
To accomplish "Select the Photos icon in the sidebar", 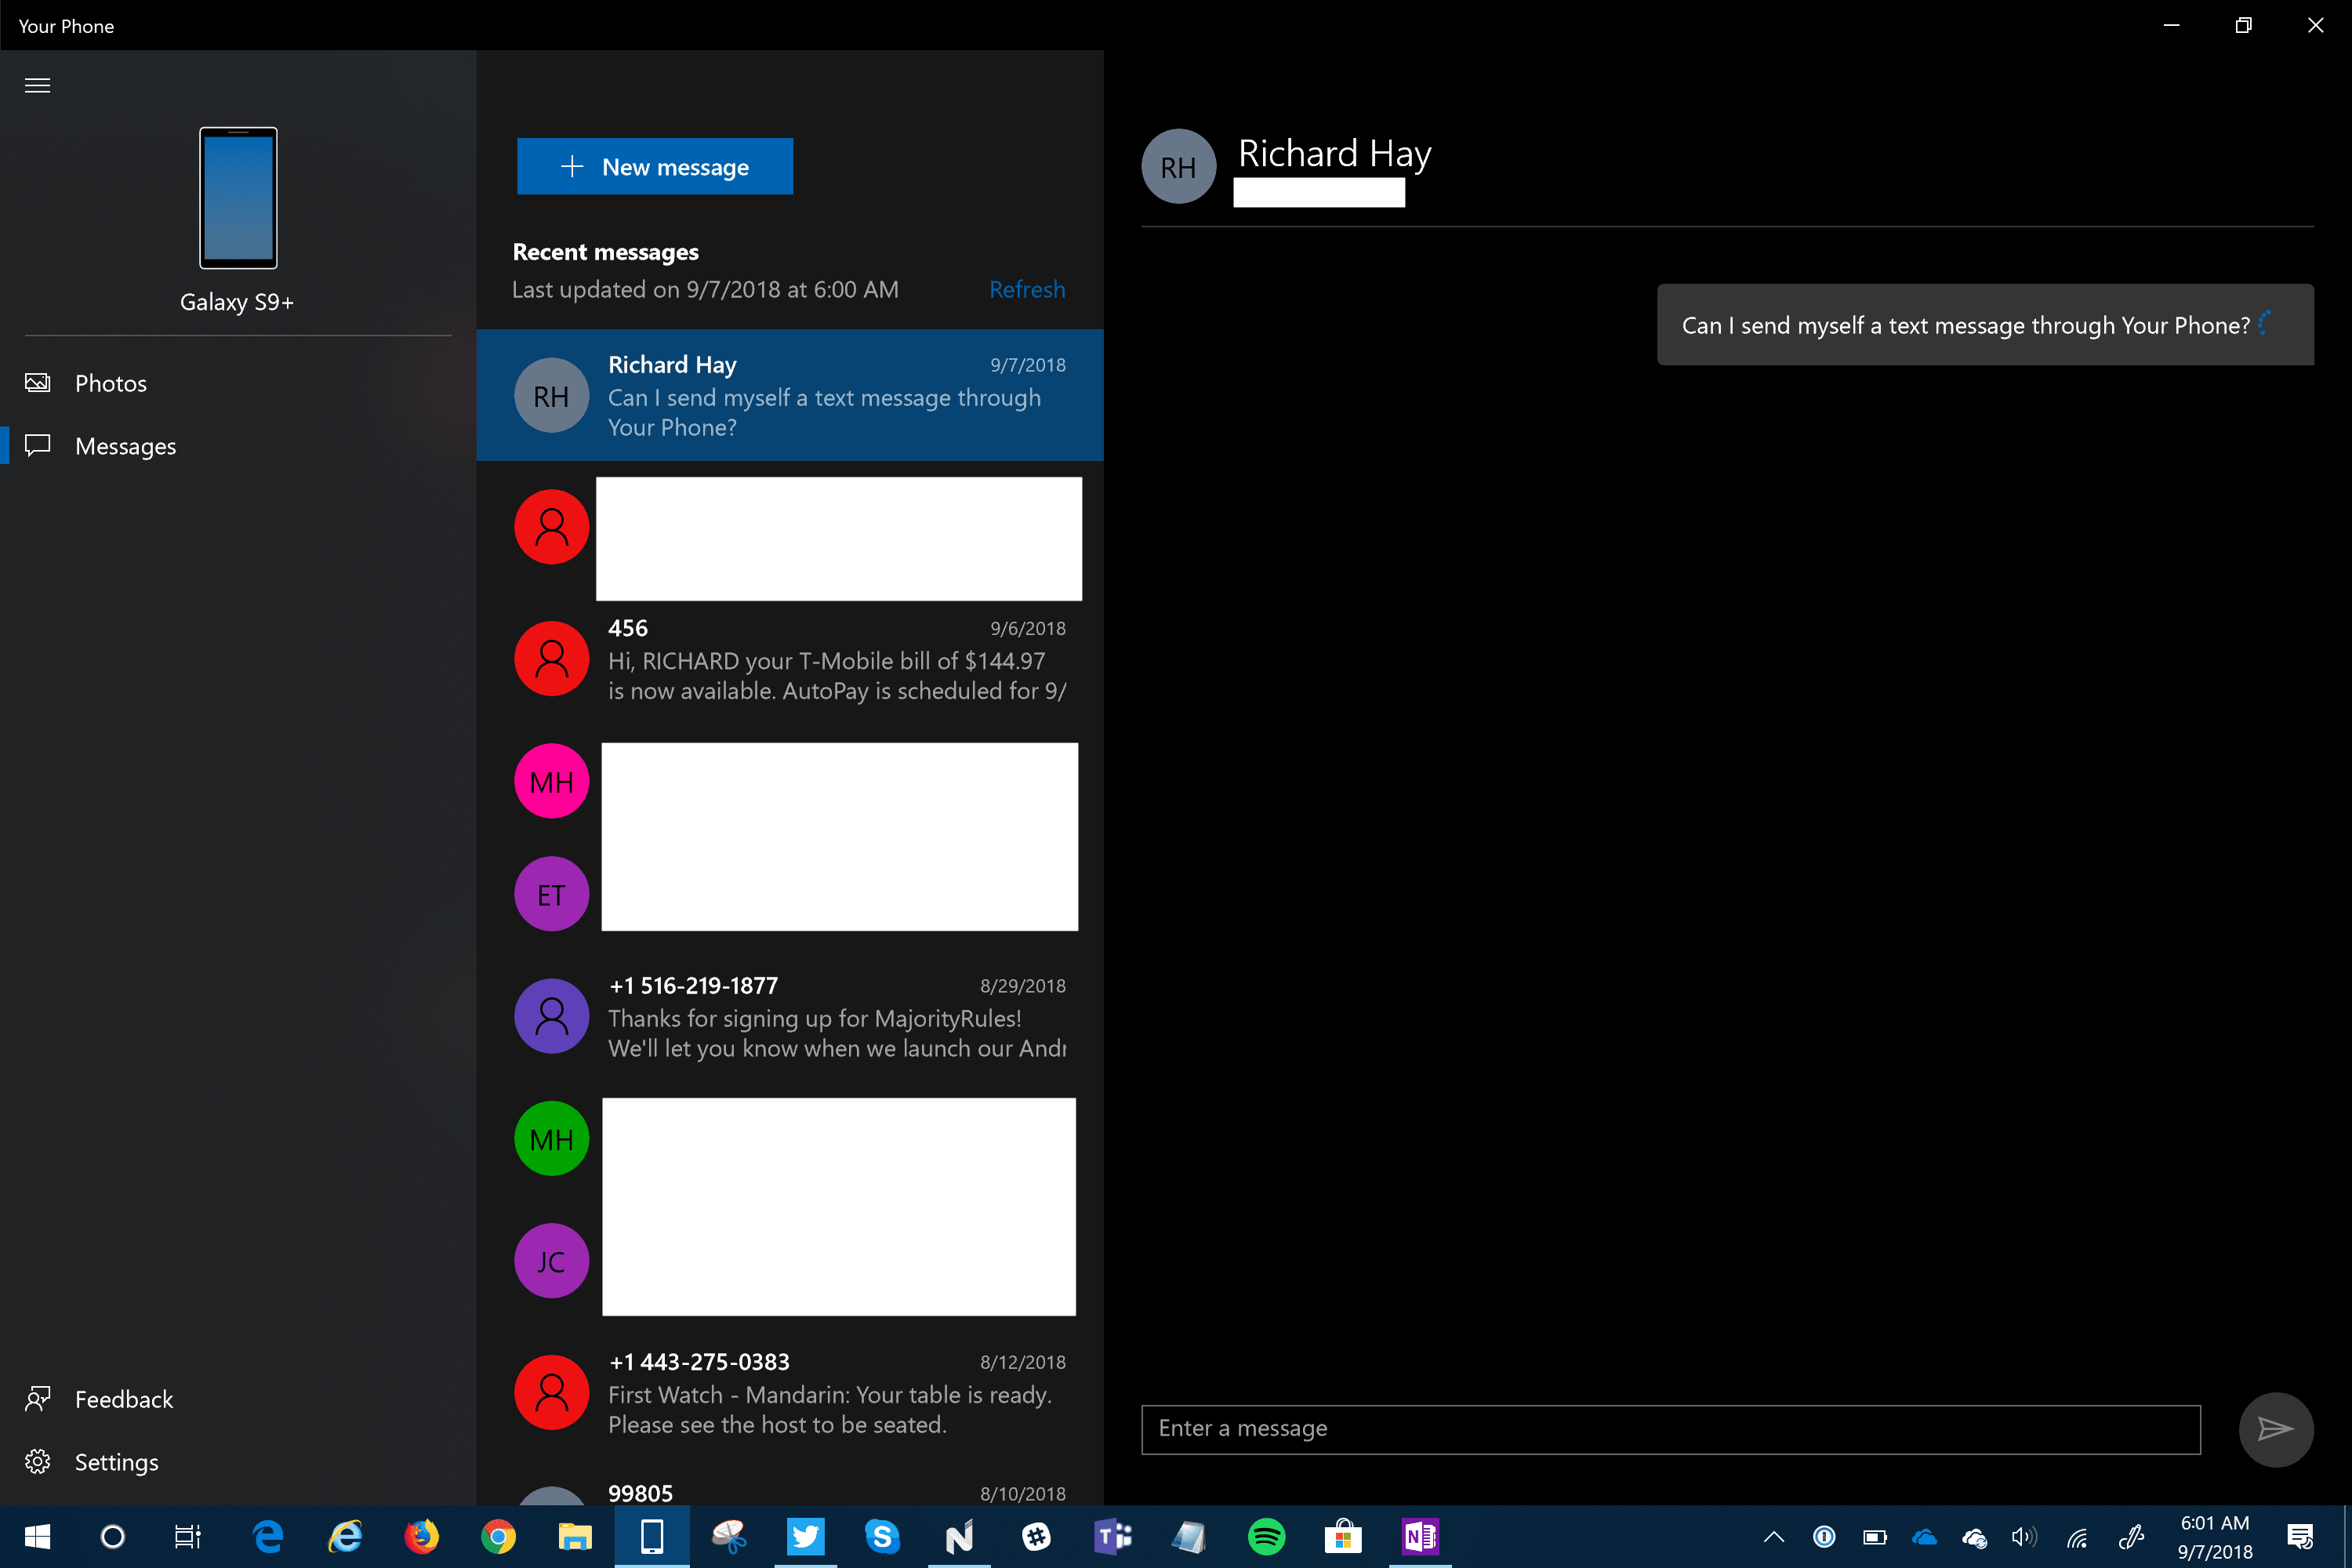I will (x=37, y=382).
